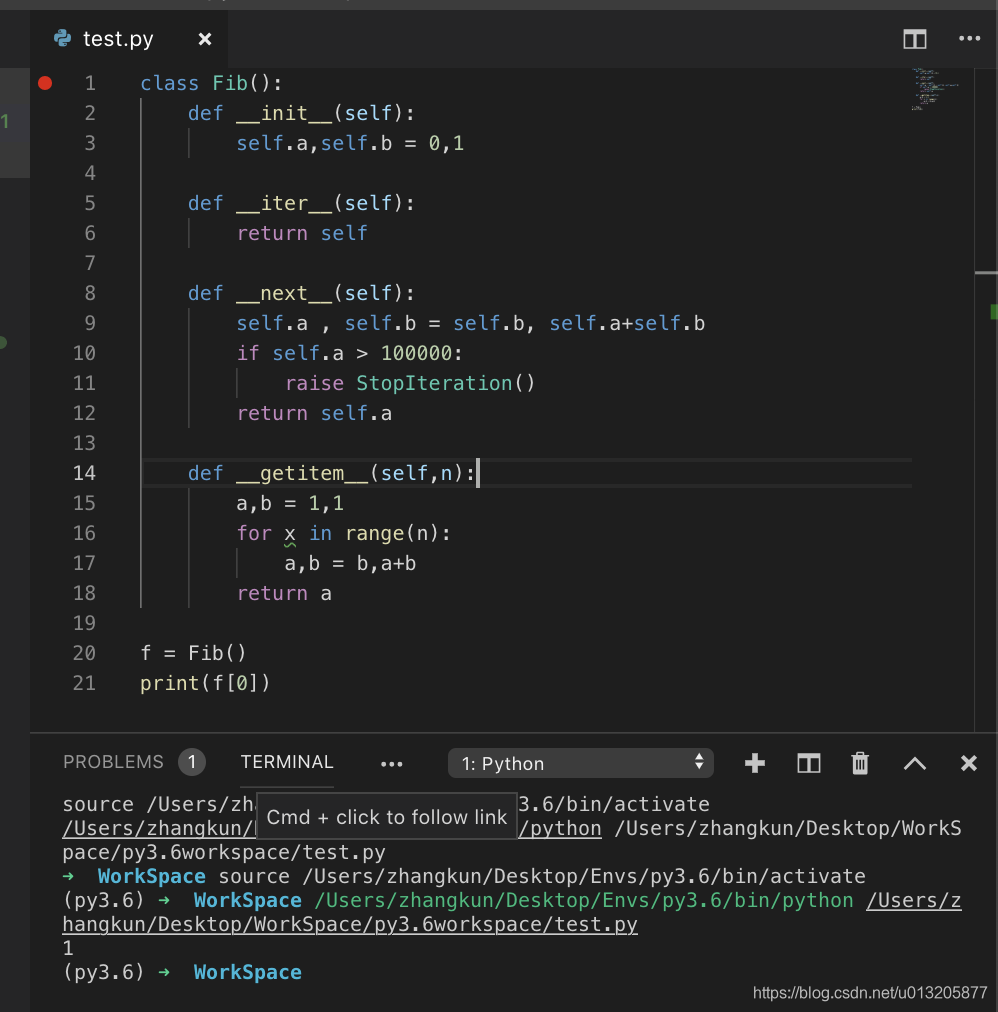
Task: Click 'return self' on line 6
Action: click(302, 233)
